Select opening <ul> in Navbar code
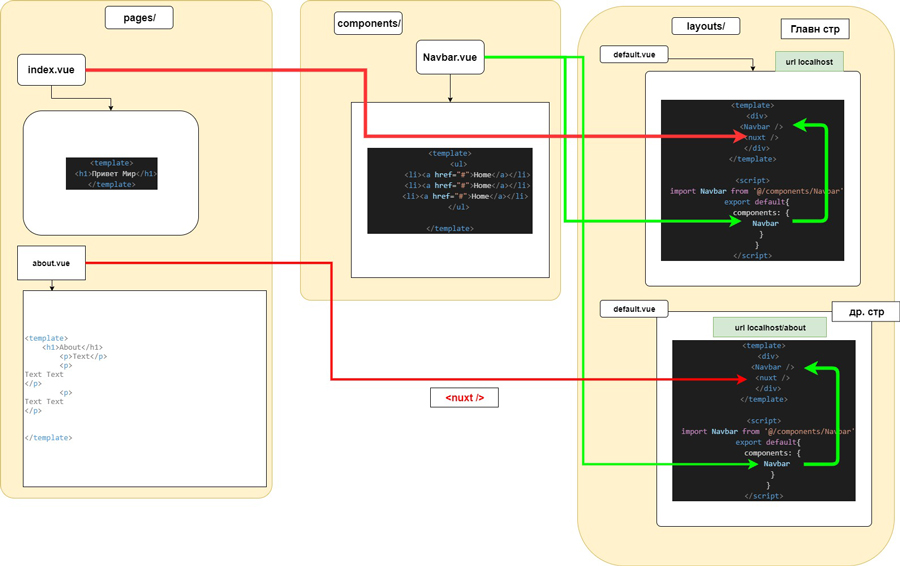The image size is (900, 566). coord(459,164)
